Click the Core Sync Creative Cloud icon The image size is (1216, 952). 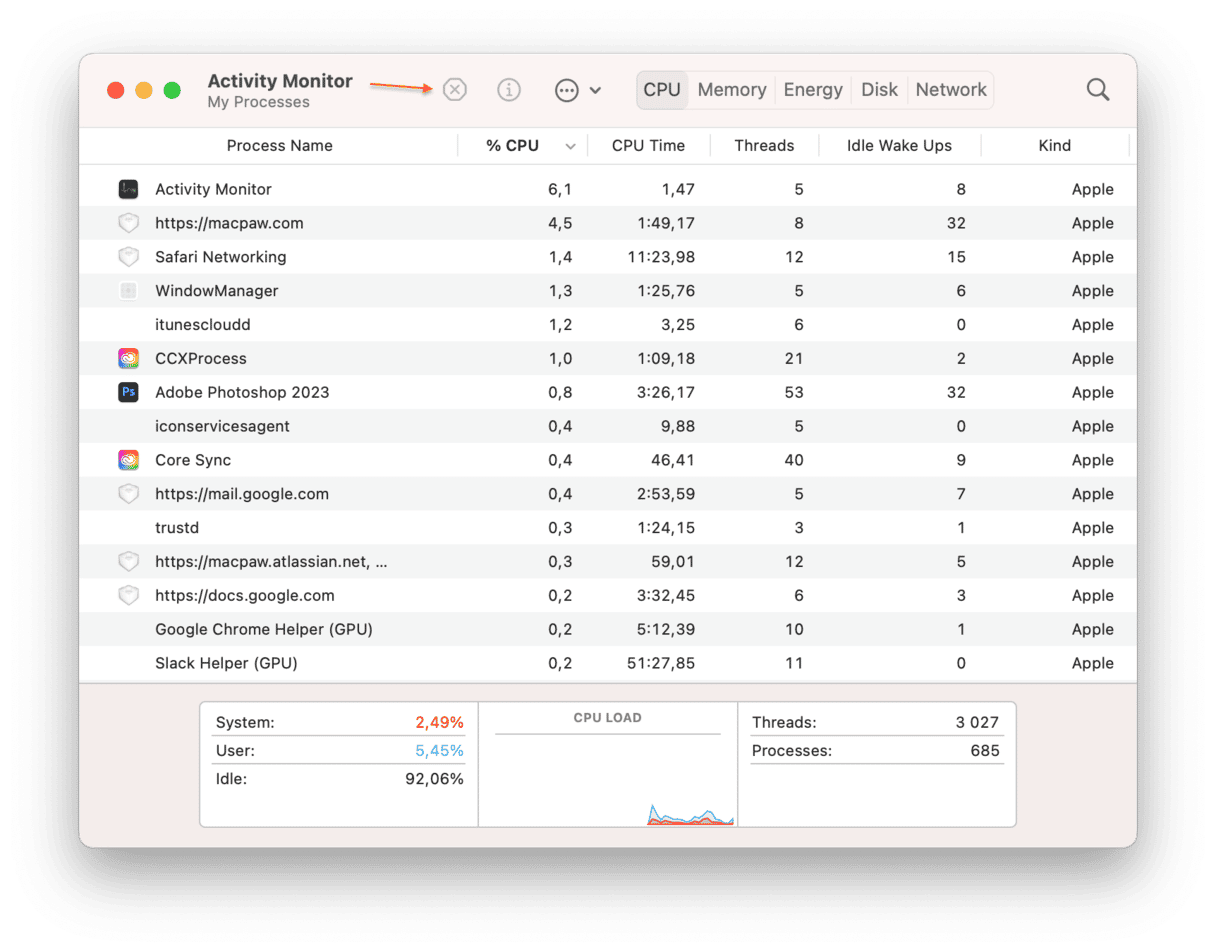click(128, 460)
